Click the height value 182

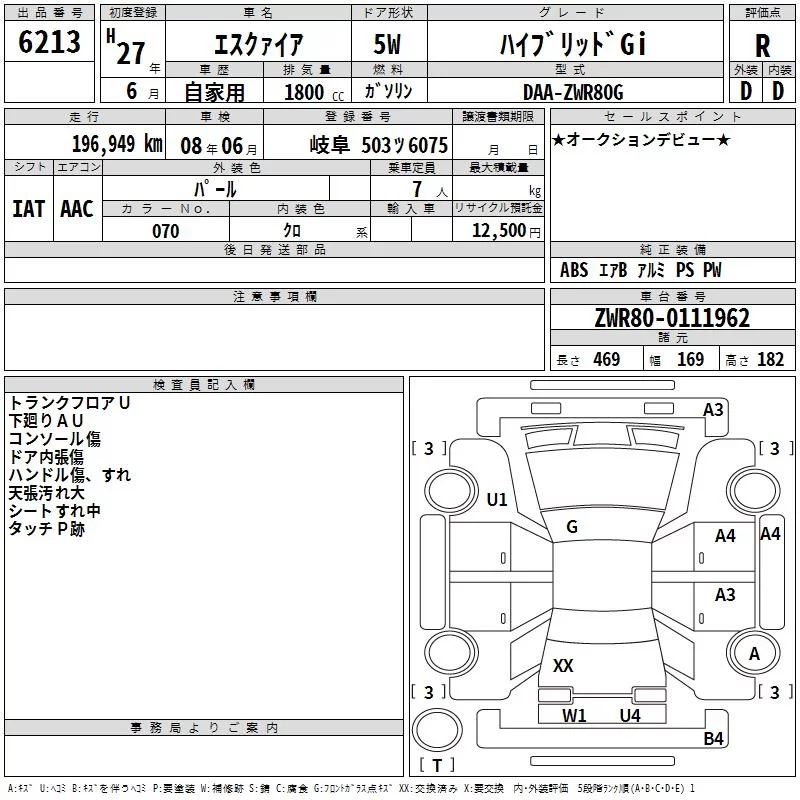pyautogui.click(x=770, y=360)
